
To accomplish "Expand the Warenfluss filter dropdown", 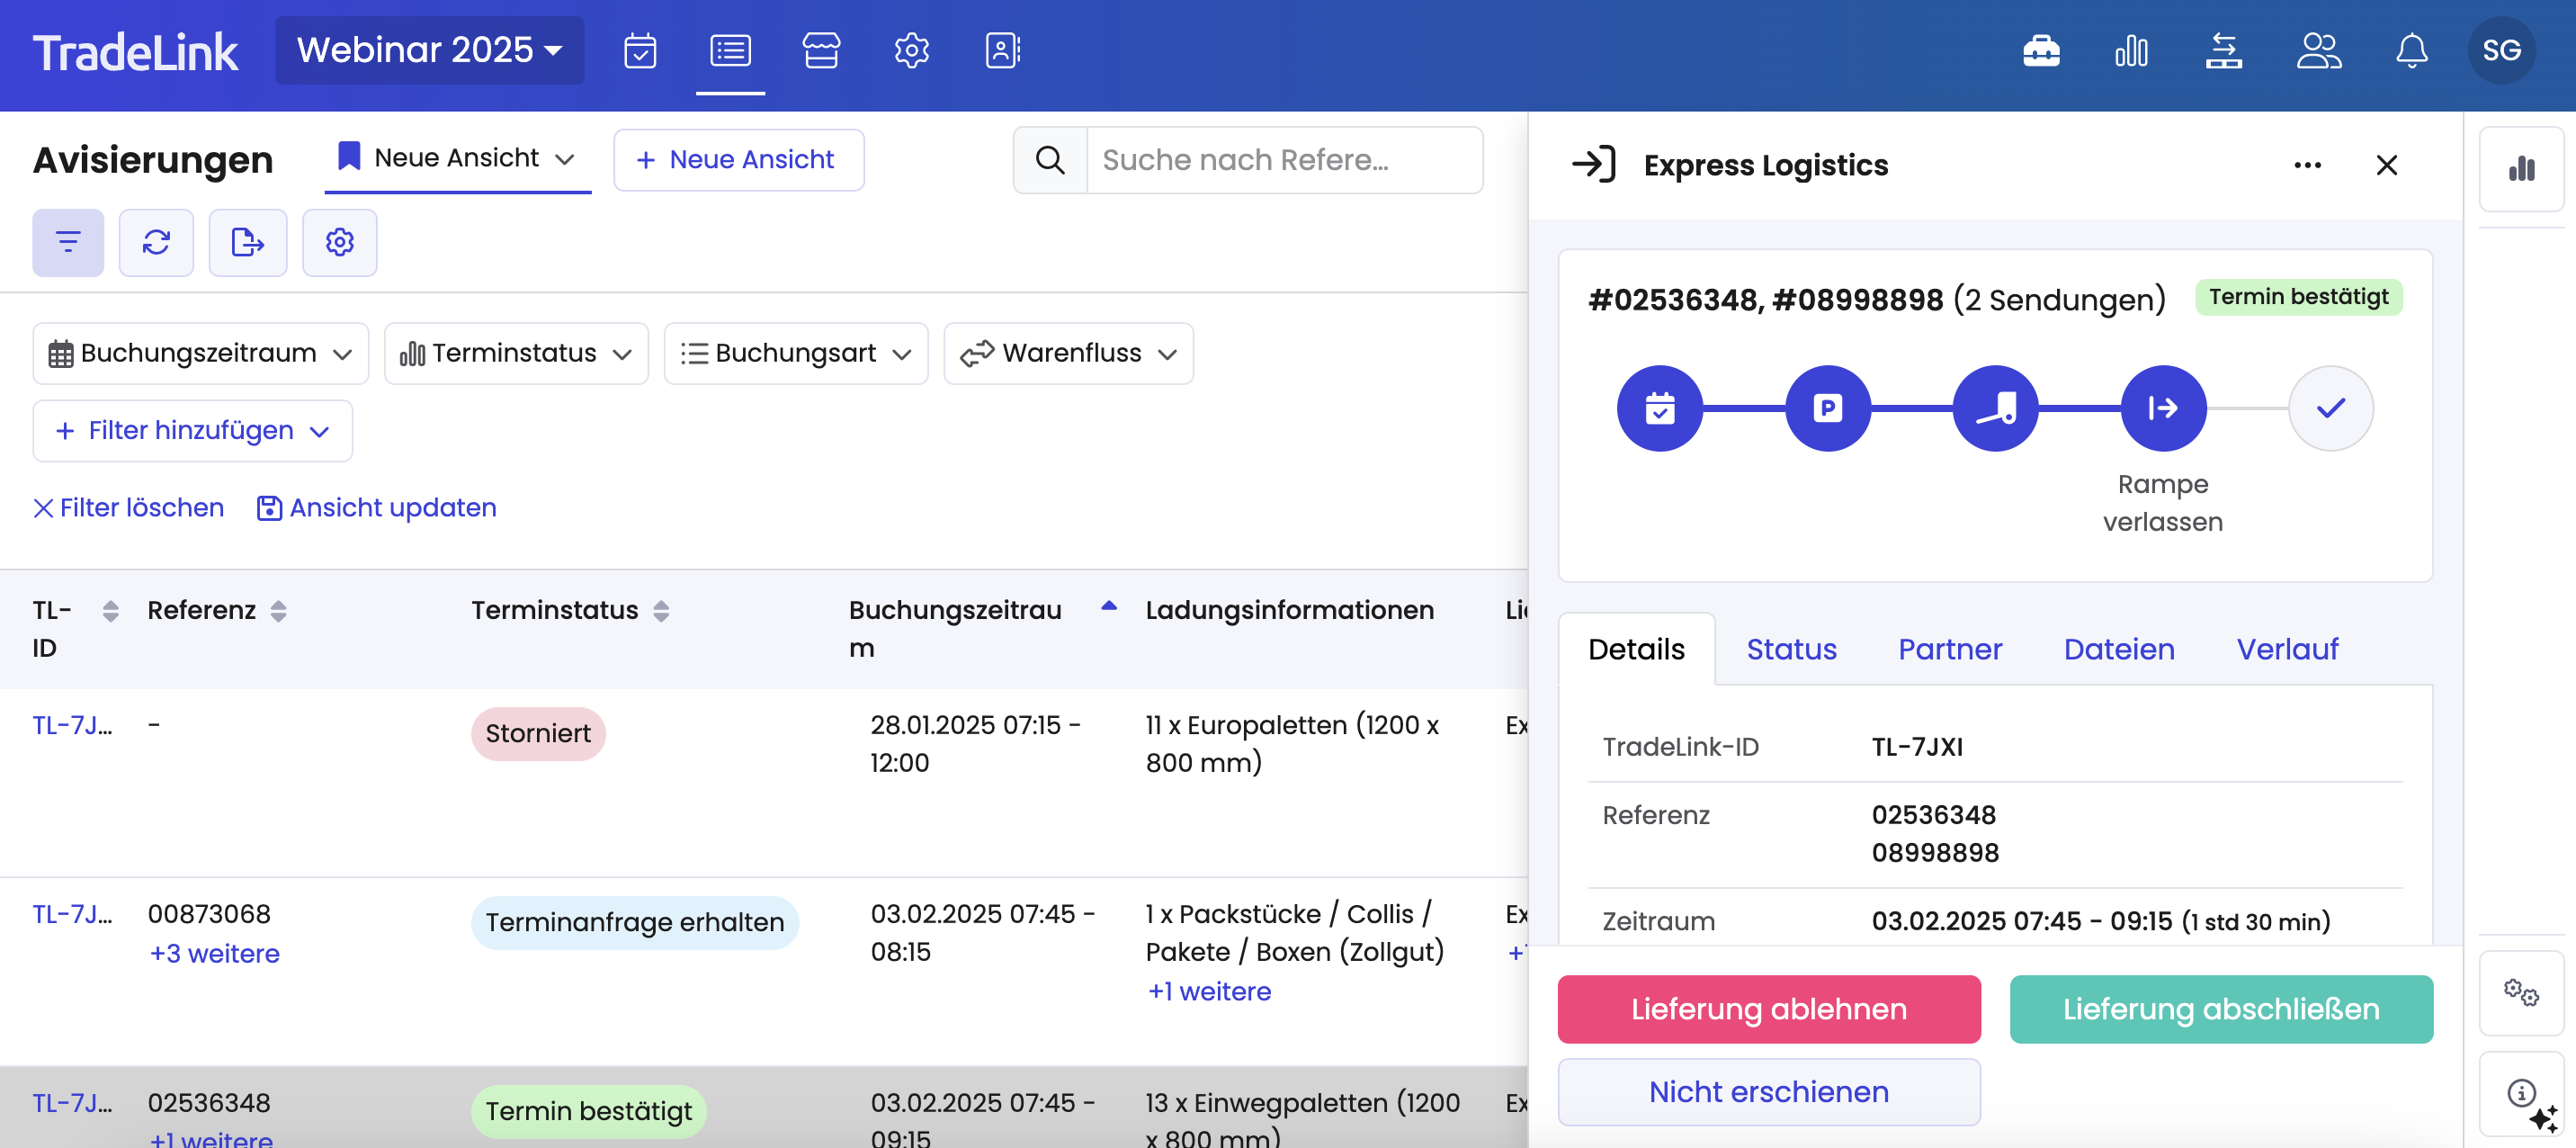I will pyautogui.click(x=1068, y=353).
